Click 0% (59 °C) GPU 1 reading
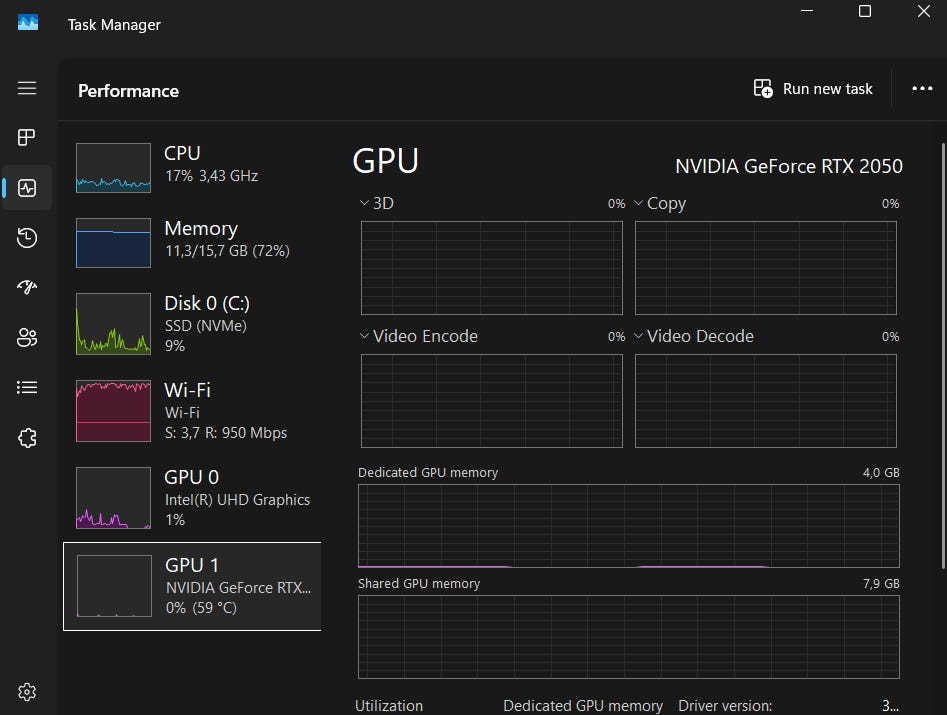This screenshot has width=947, height=715. coord(201,608)
